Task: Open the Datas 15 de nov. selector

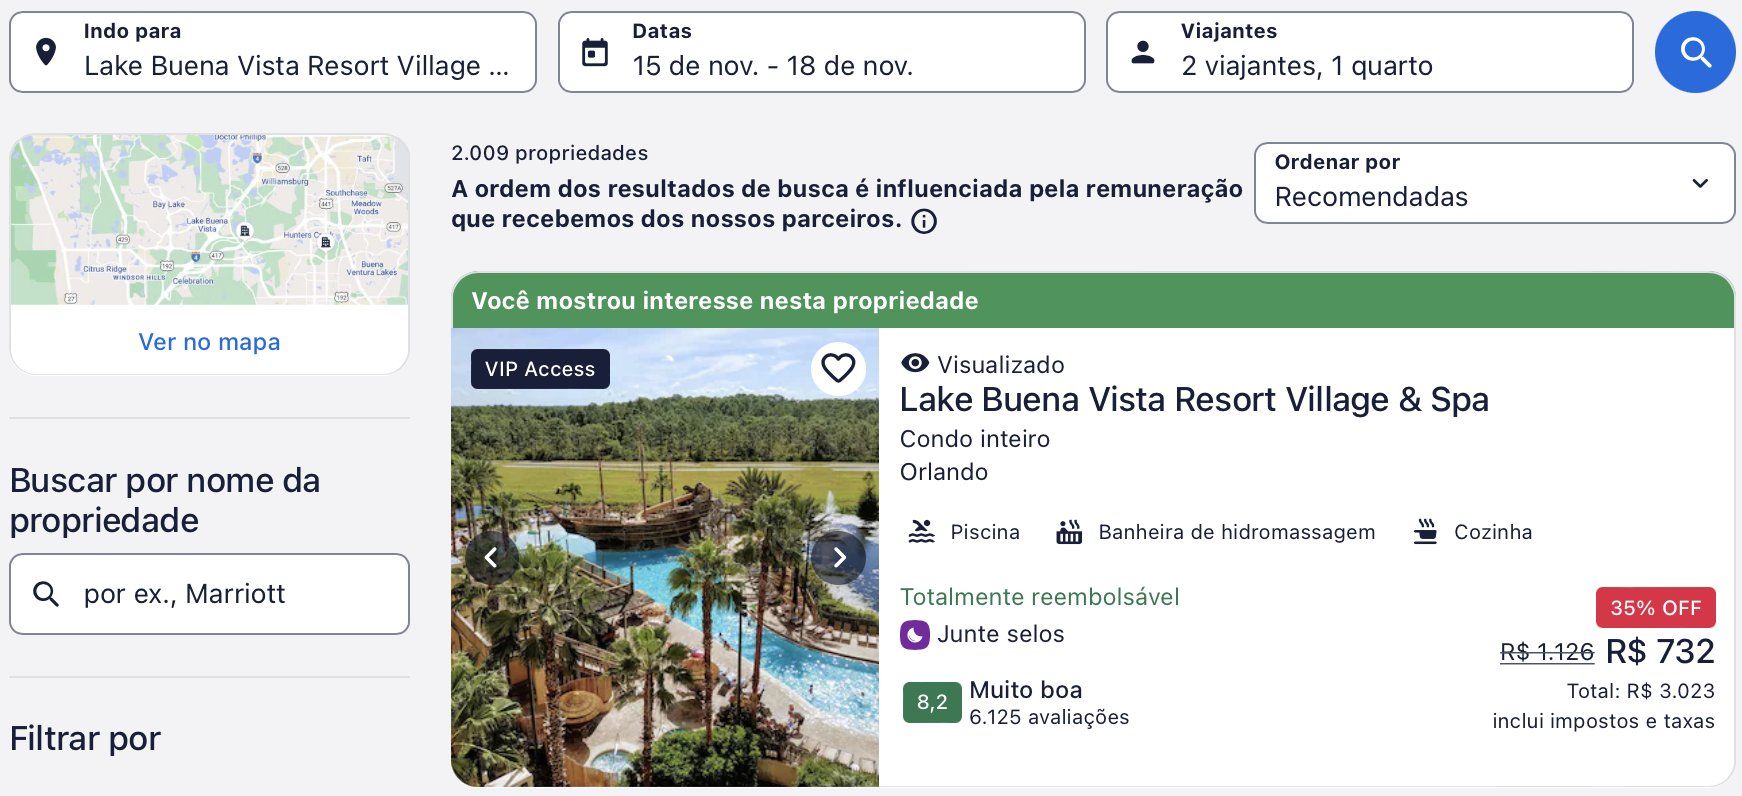Action: coord(821,52)
